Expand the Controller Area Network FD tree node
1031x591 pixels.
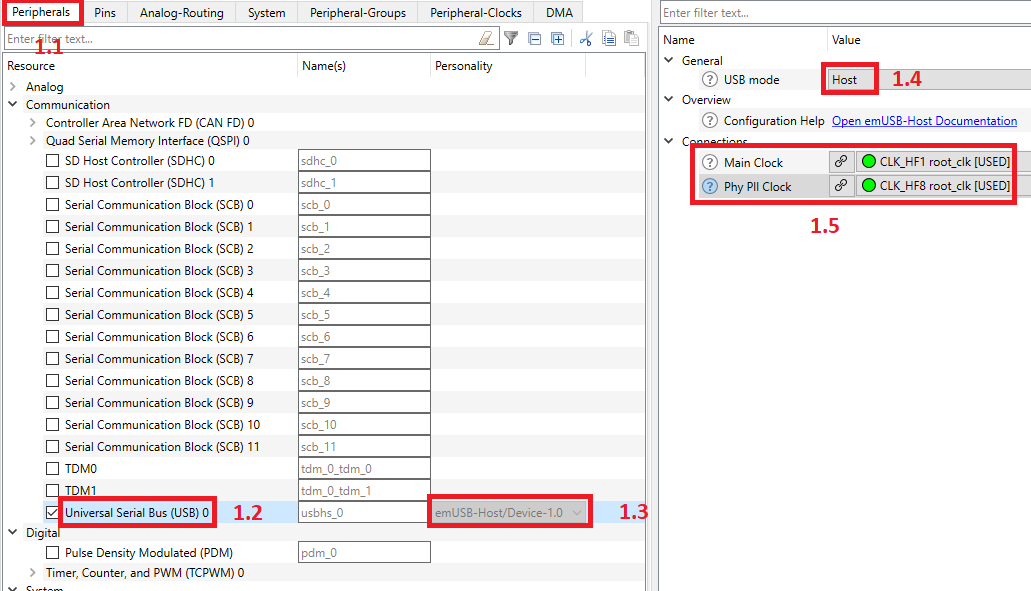coord(33,123)
